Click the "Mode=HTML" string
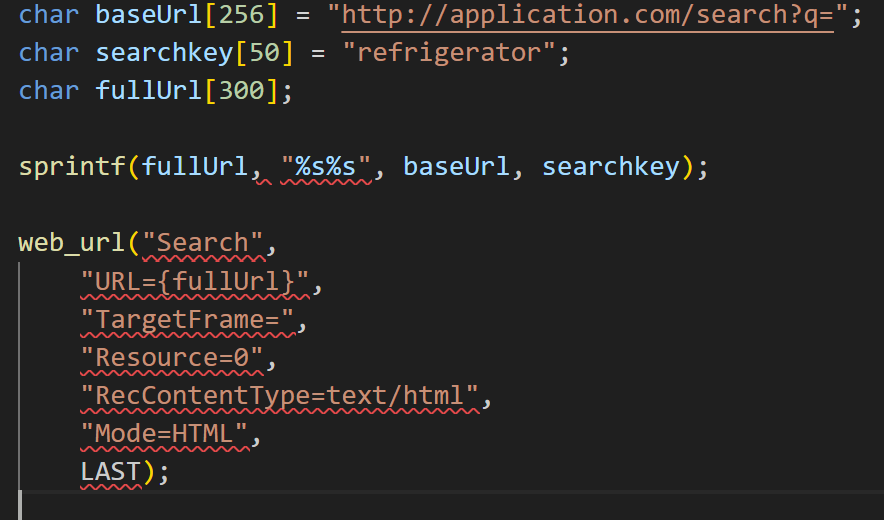The height and width of the screenshot is (520, 884). click(165, 433)
